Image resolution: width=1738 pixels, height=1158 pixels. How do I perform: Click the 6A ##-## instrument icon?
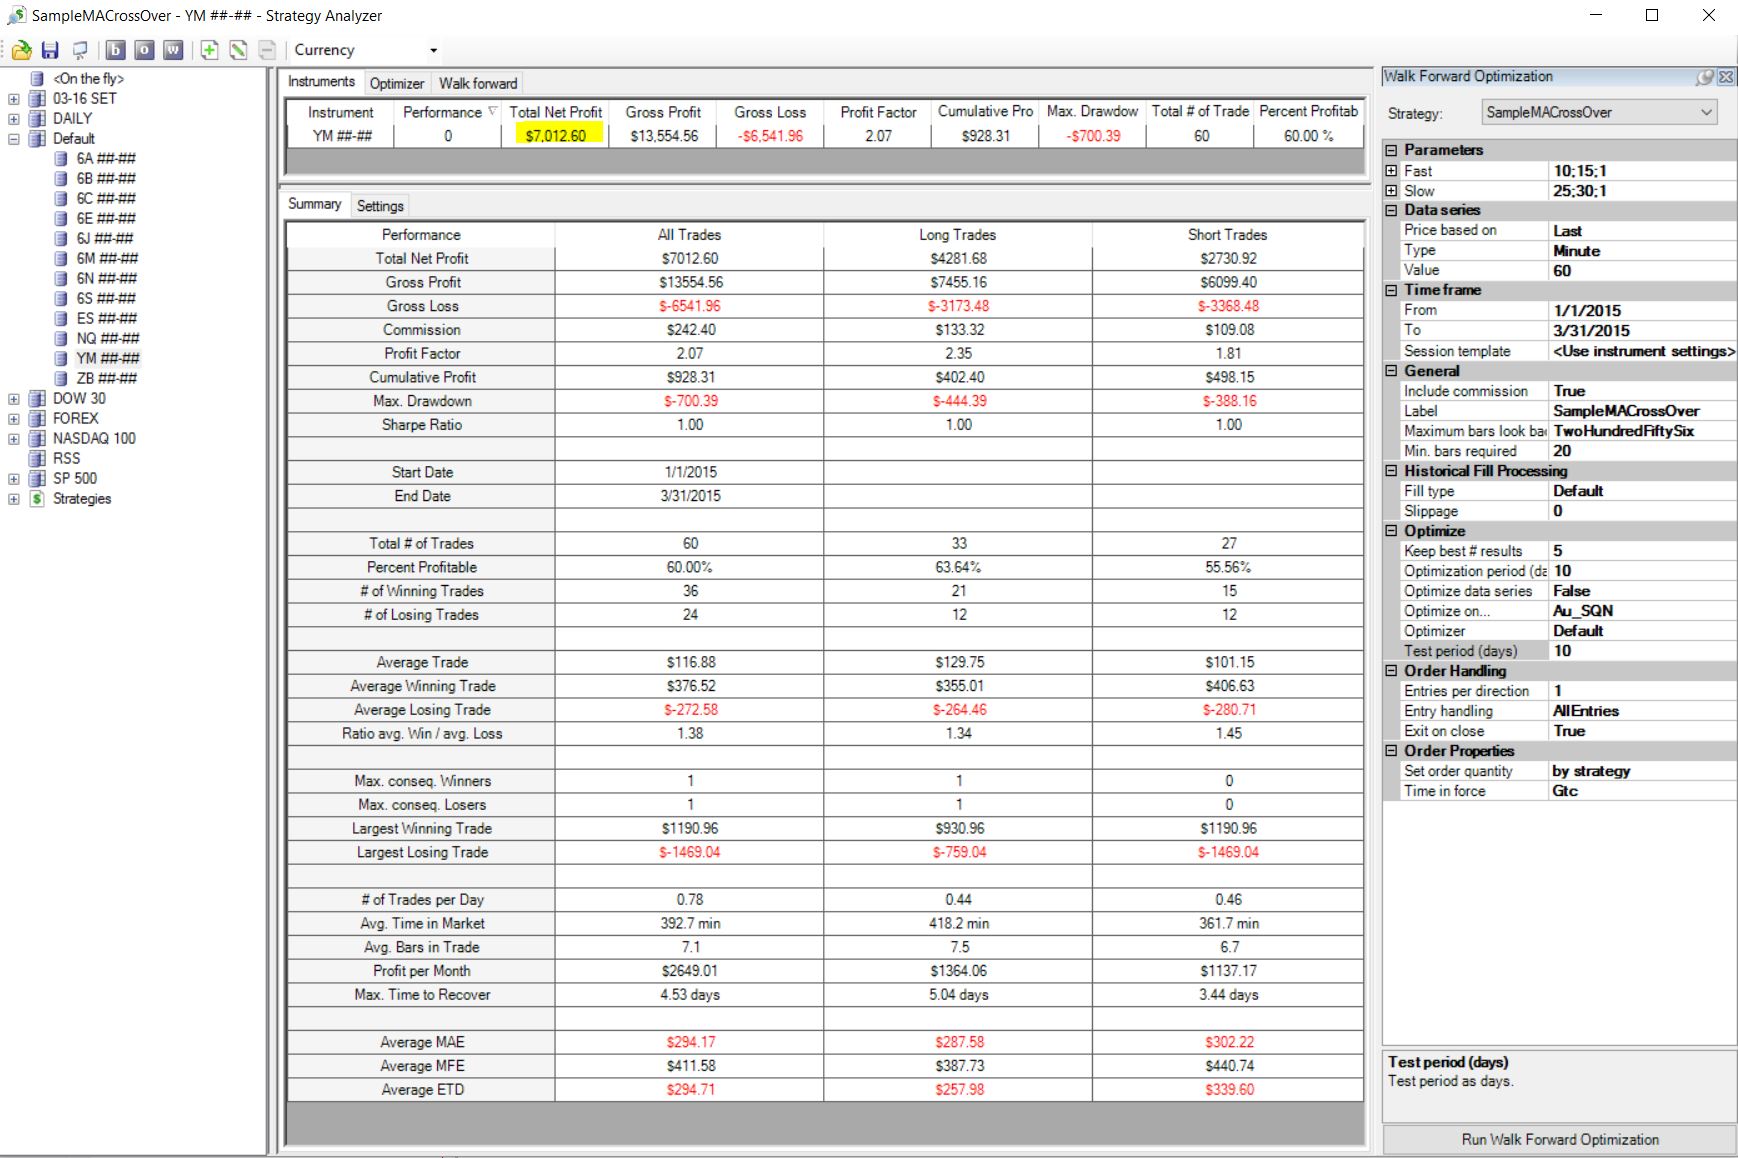click(61, 159)
